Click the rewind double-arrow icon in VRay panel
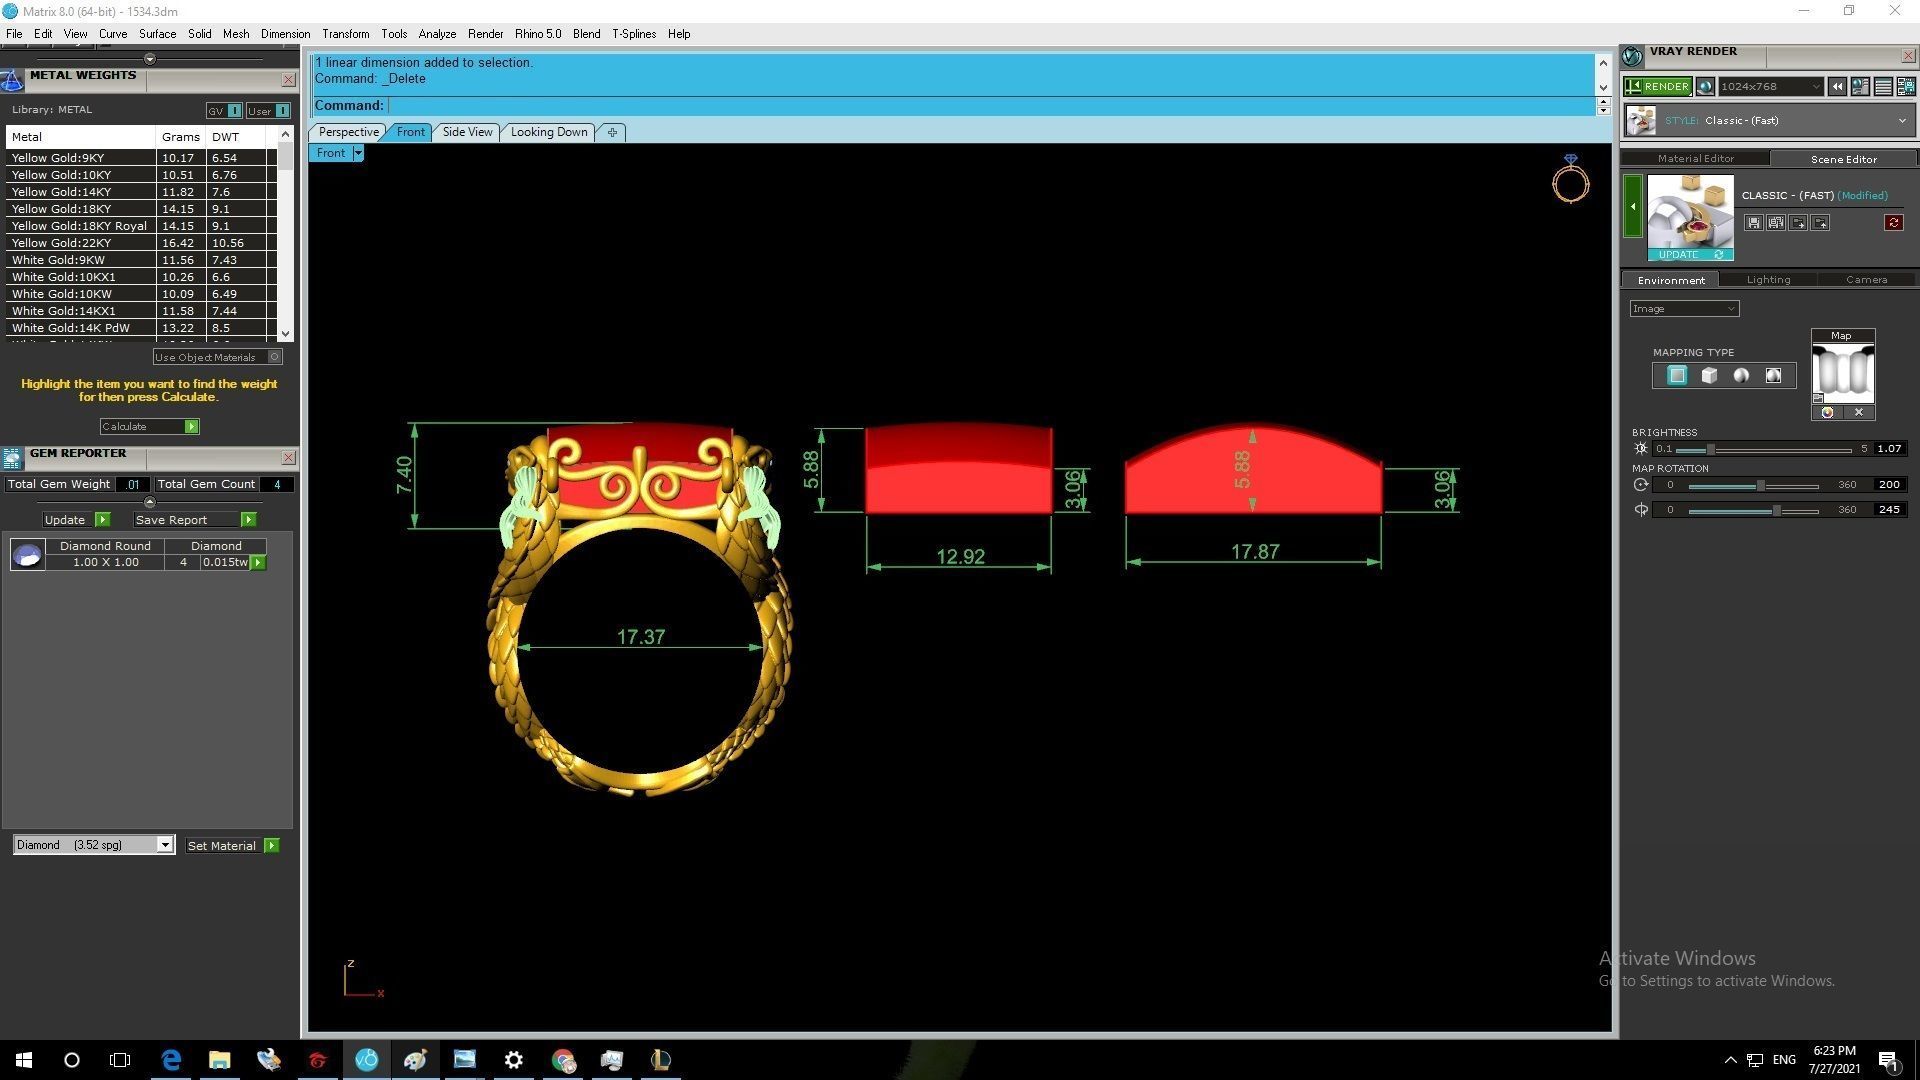Viewport: 1920px width, 1080px height. 1837,87
